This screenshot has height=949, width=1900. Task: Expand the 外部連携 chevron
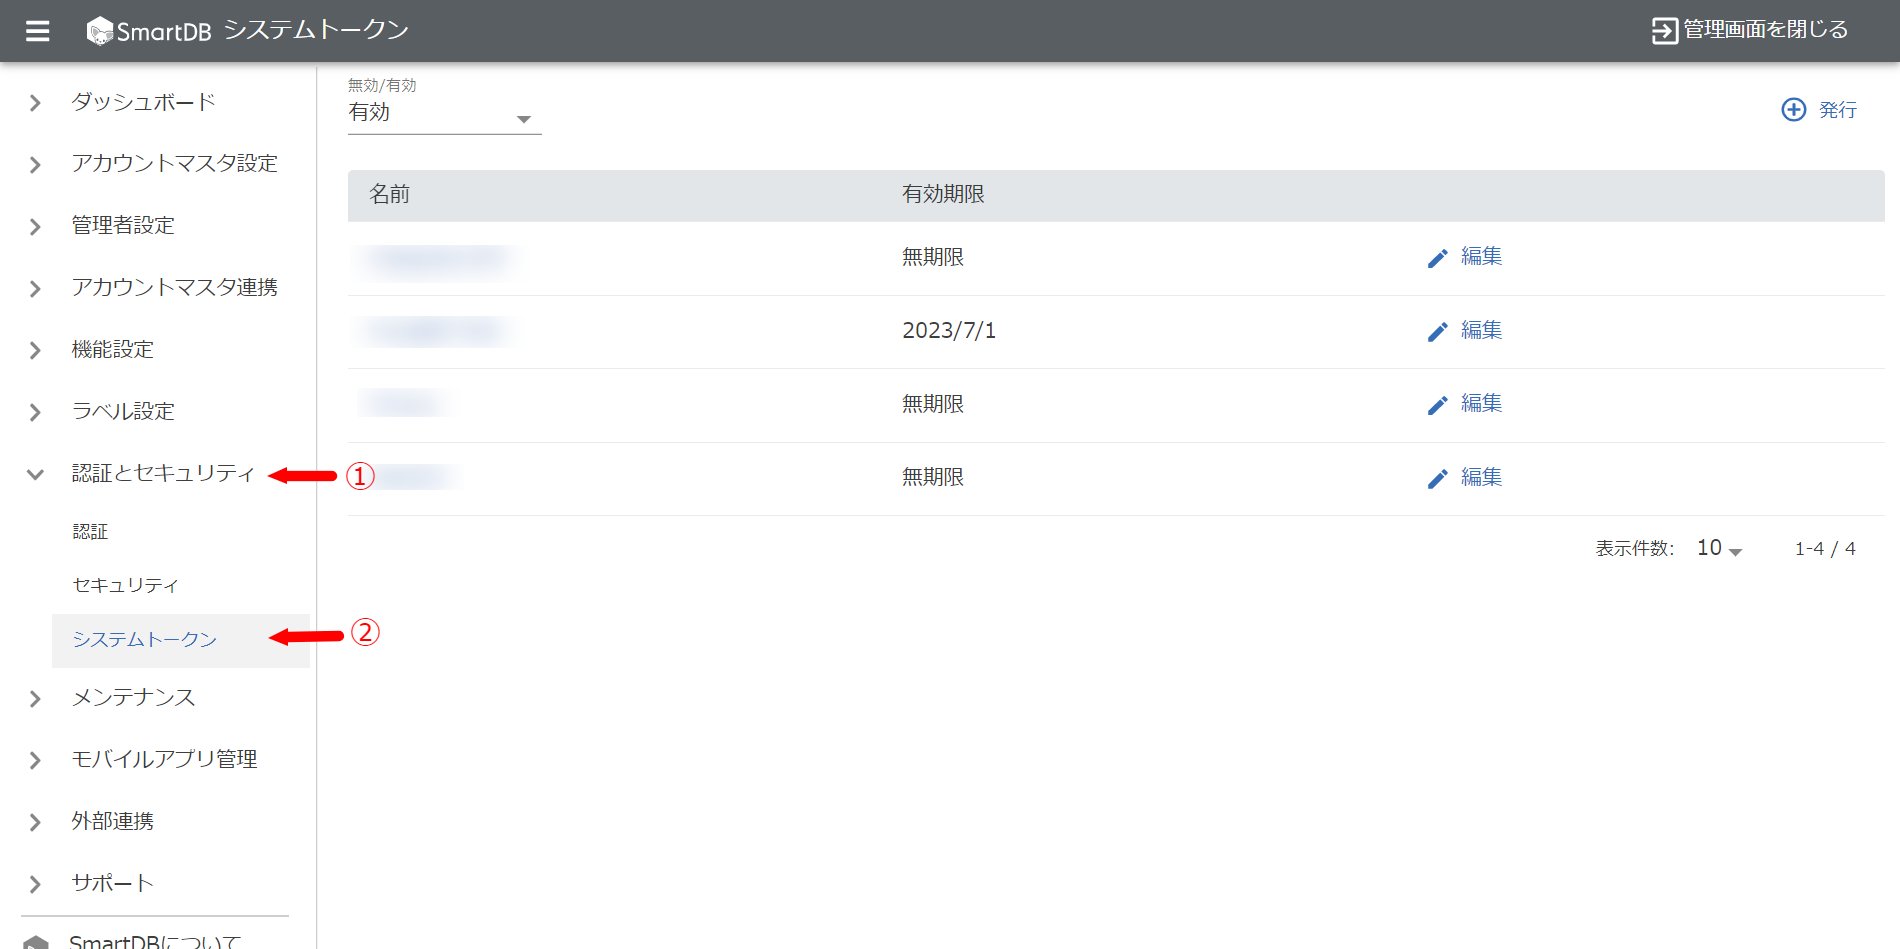click(35, 822)
